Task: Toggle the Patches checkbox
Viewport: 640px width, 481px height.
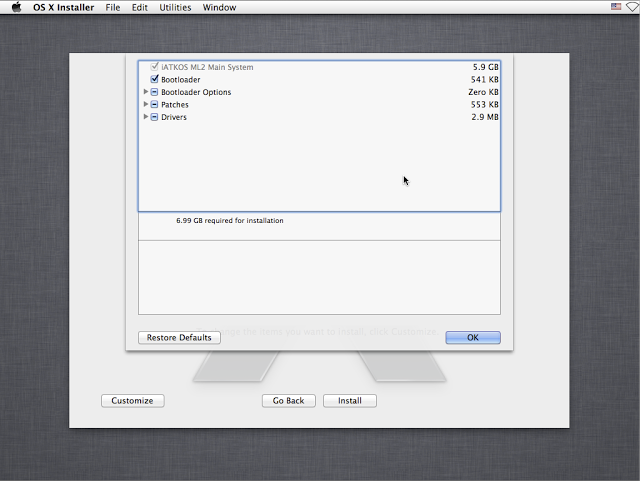Action: point(154,105)
